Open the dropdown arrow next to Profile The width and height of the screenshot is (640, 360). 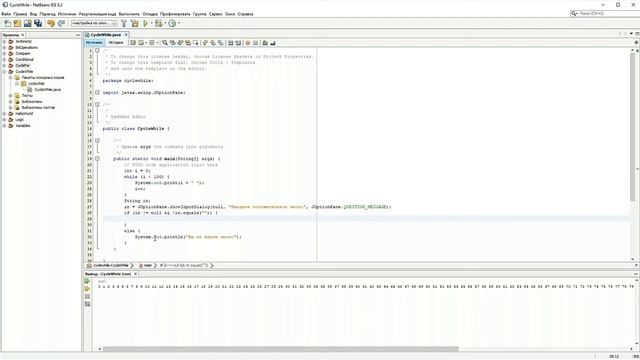[x=179, y=23]
